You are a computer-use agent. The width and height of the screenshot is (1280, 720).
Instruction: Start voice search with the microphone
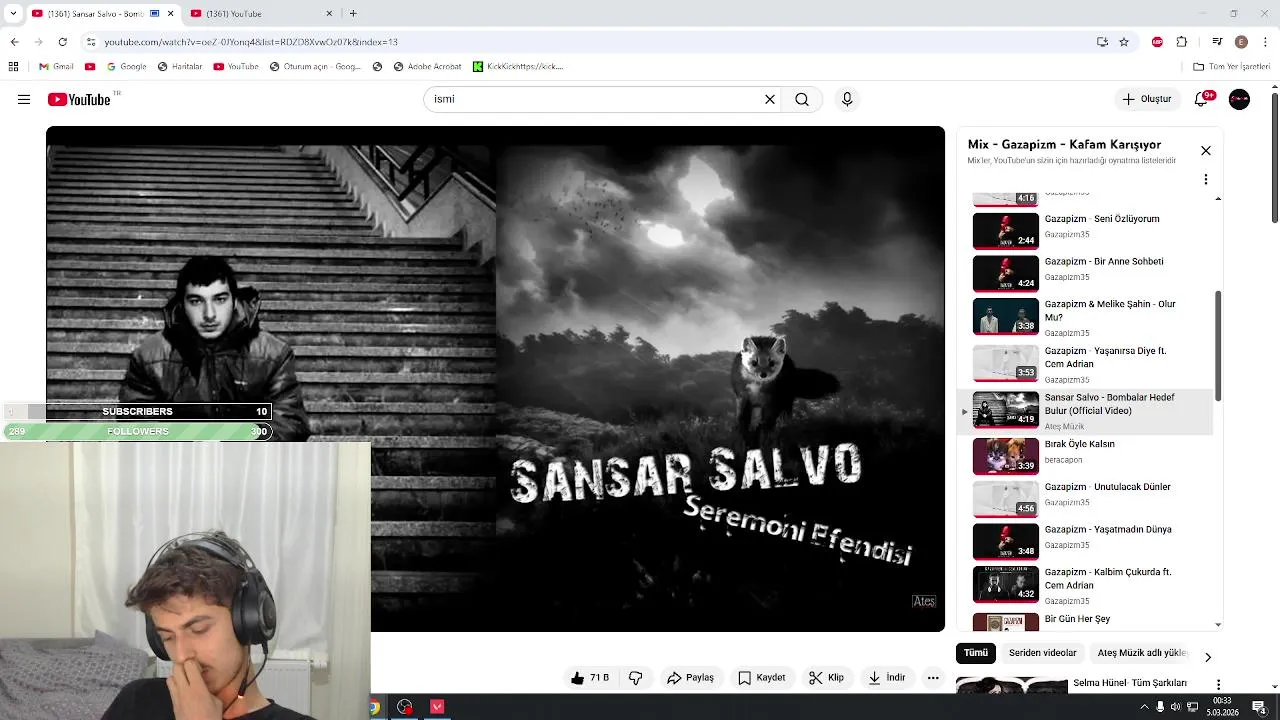tap(847, 99)
